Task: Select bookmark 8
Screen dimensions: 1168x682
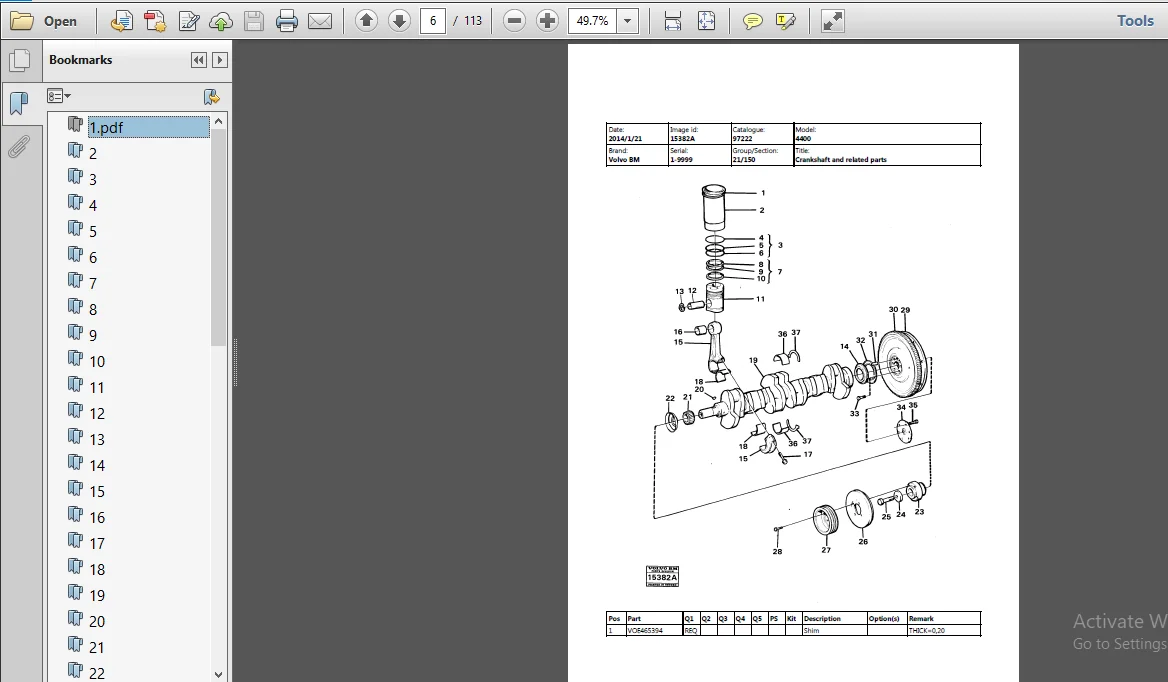Action: (93, 310)
